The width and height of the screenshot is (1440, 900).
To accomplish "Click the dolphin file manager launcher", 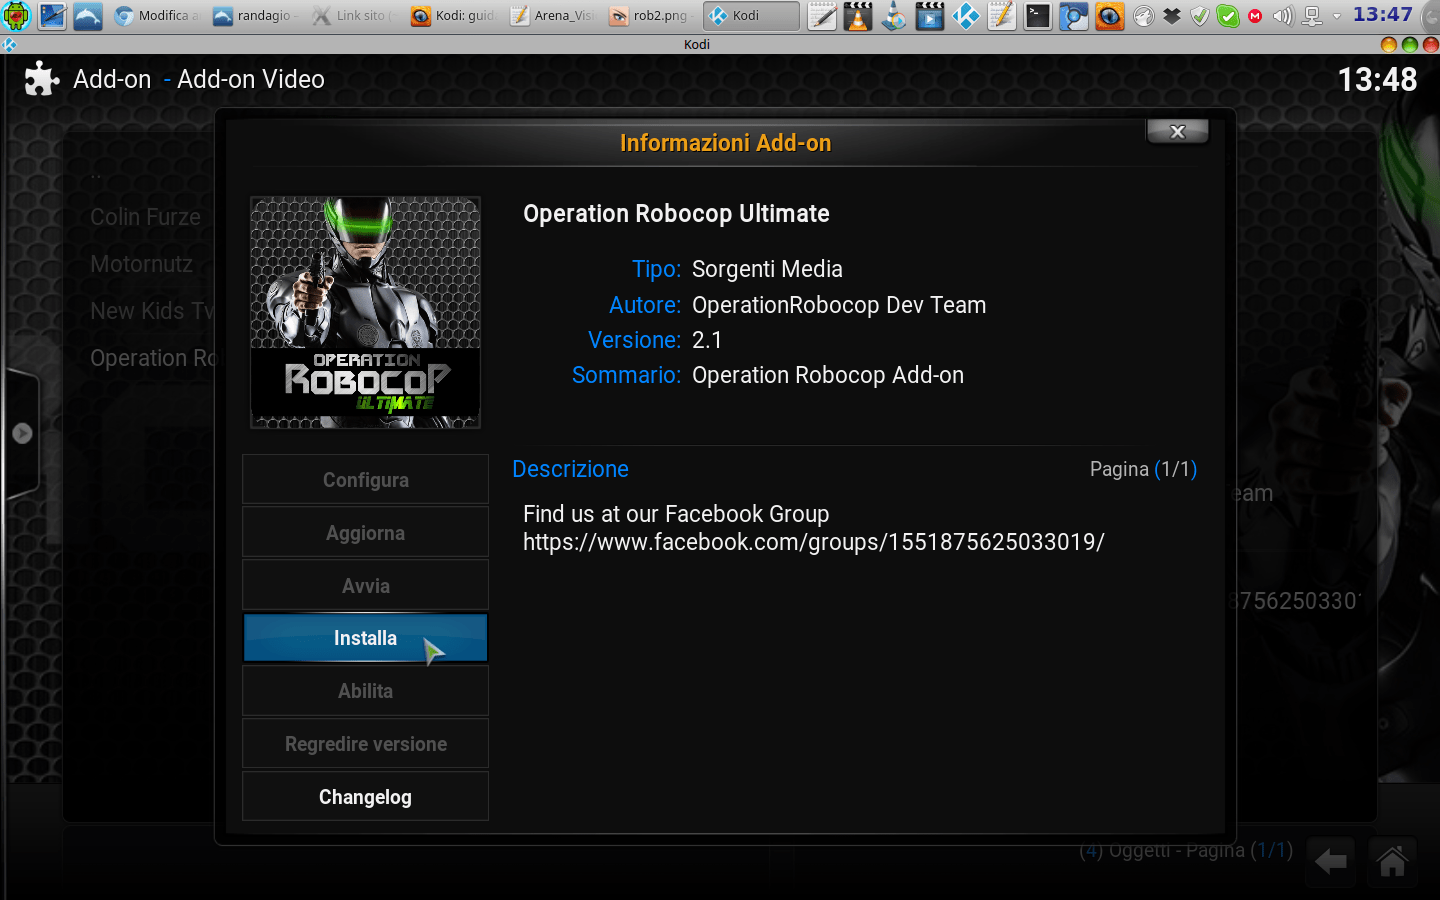I will pyautogui.click(x=88, y=15).
